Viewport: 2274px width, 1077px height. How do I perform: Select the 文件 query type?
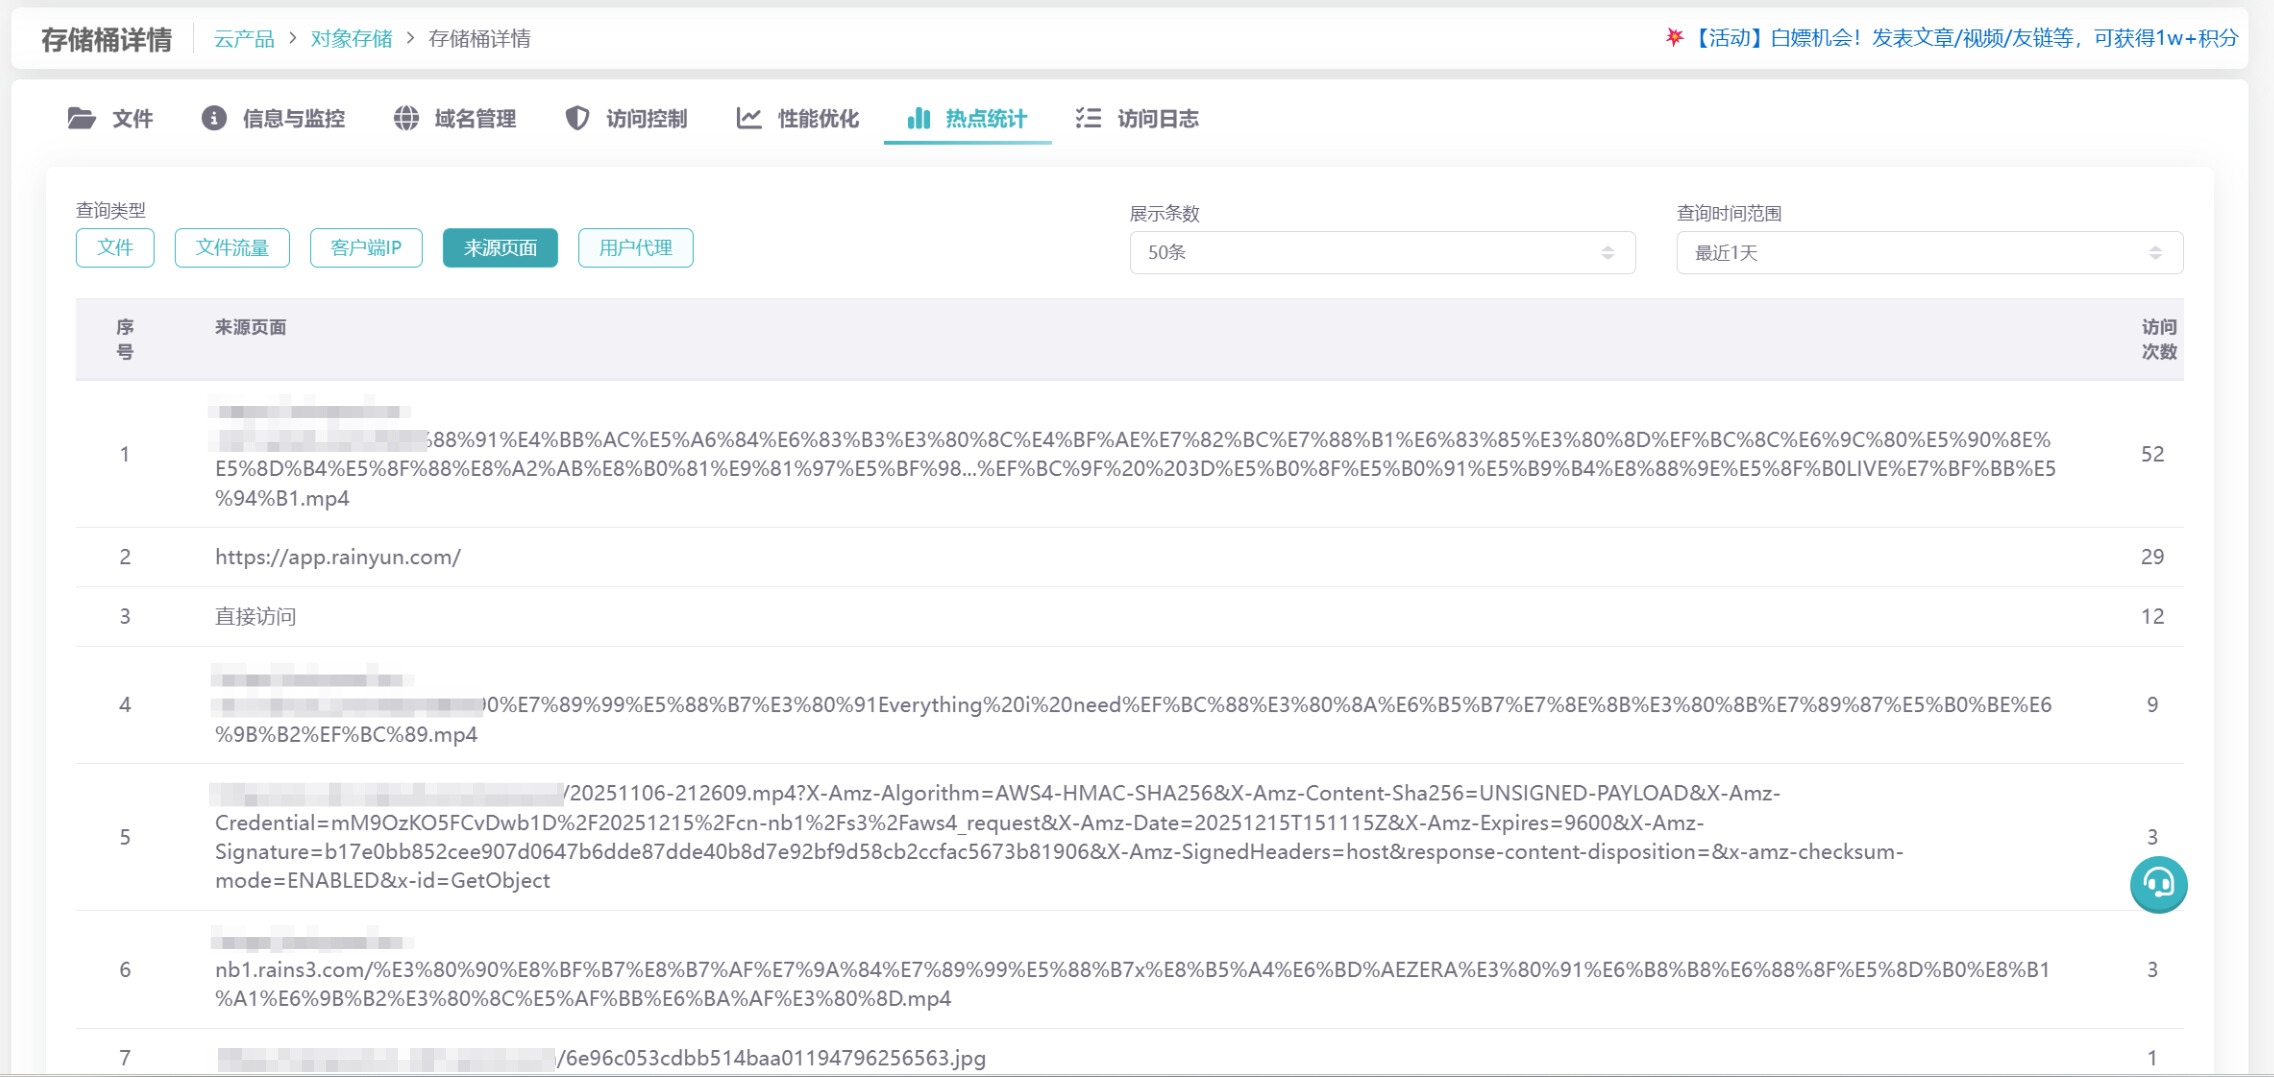click(115, 248)
